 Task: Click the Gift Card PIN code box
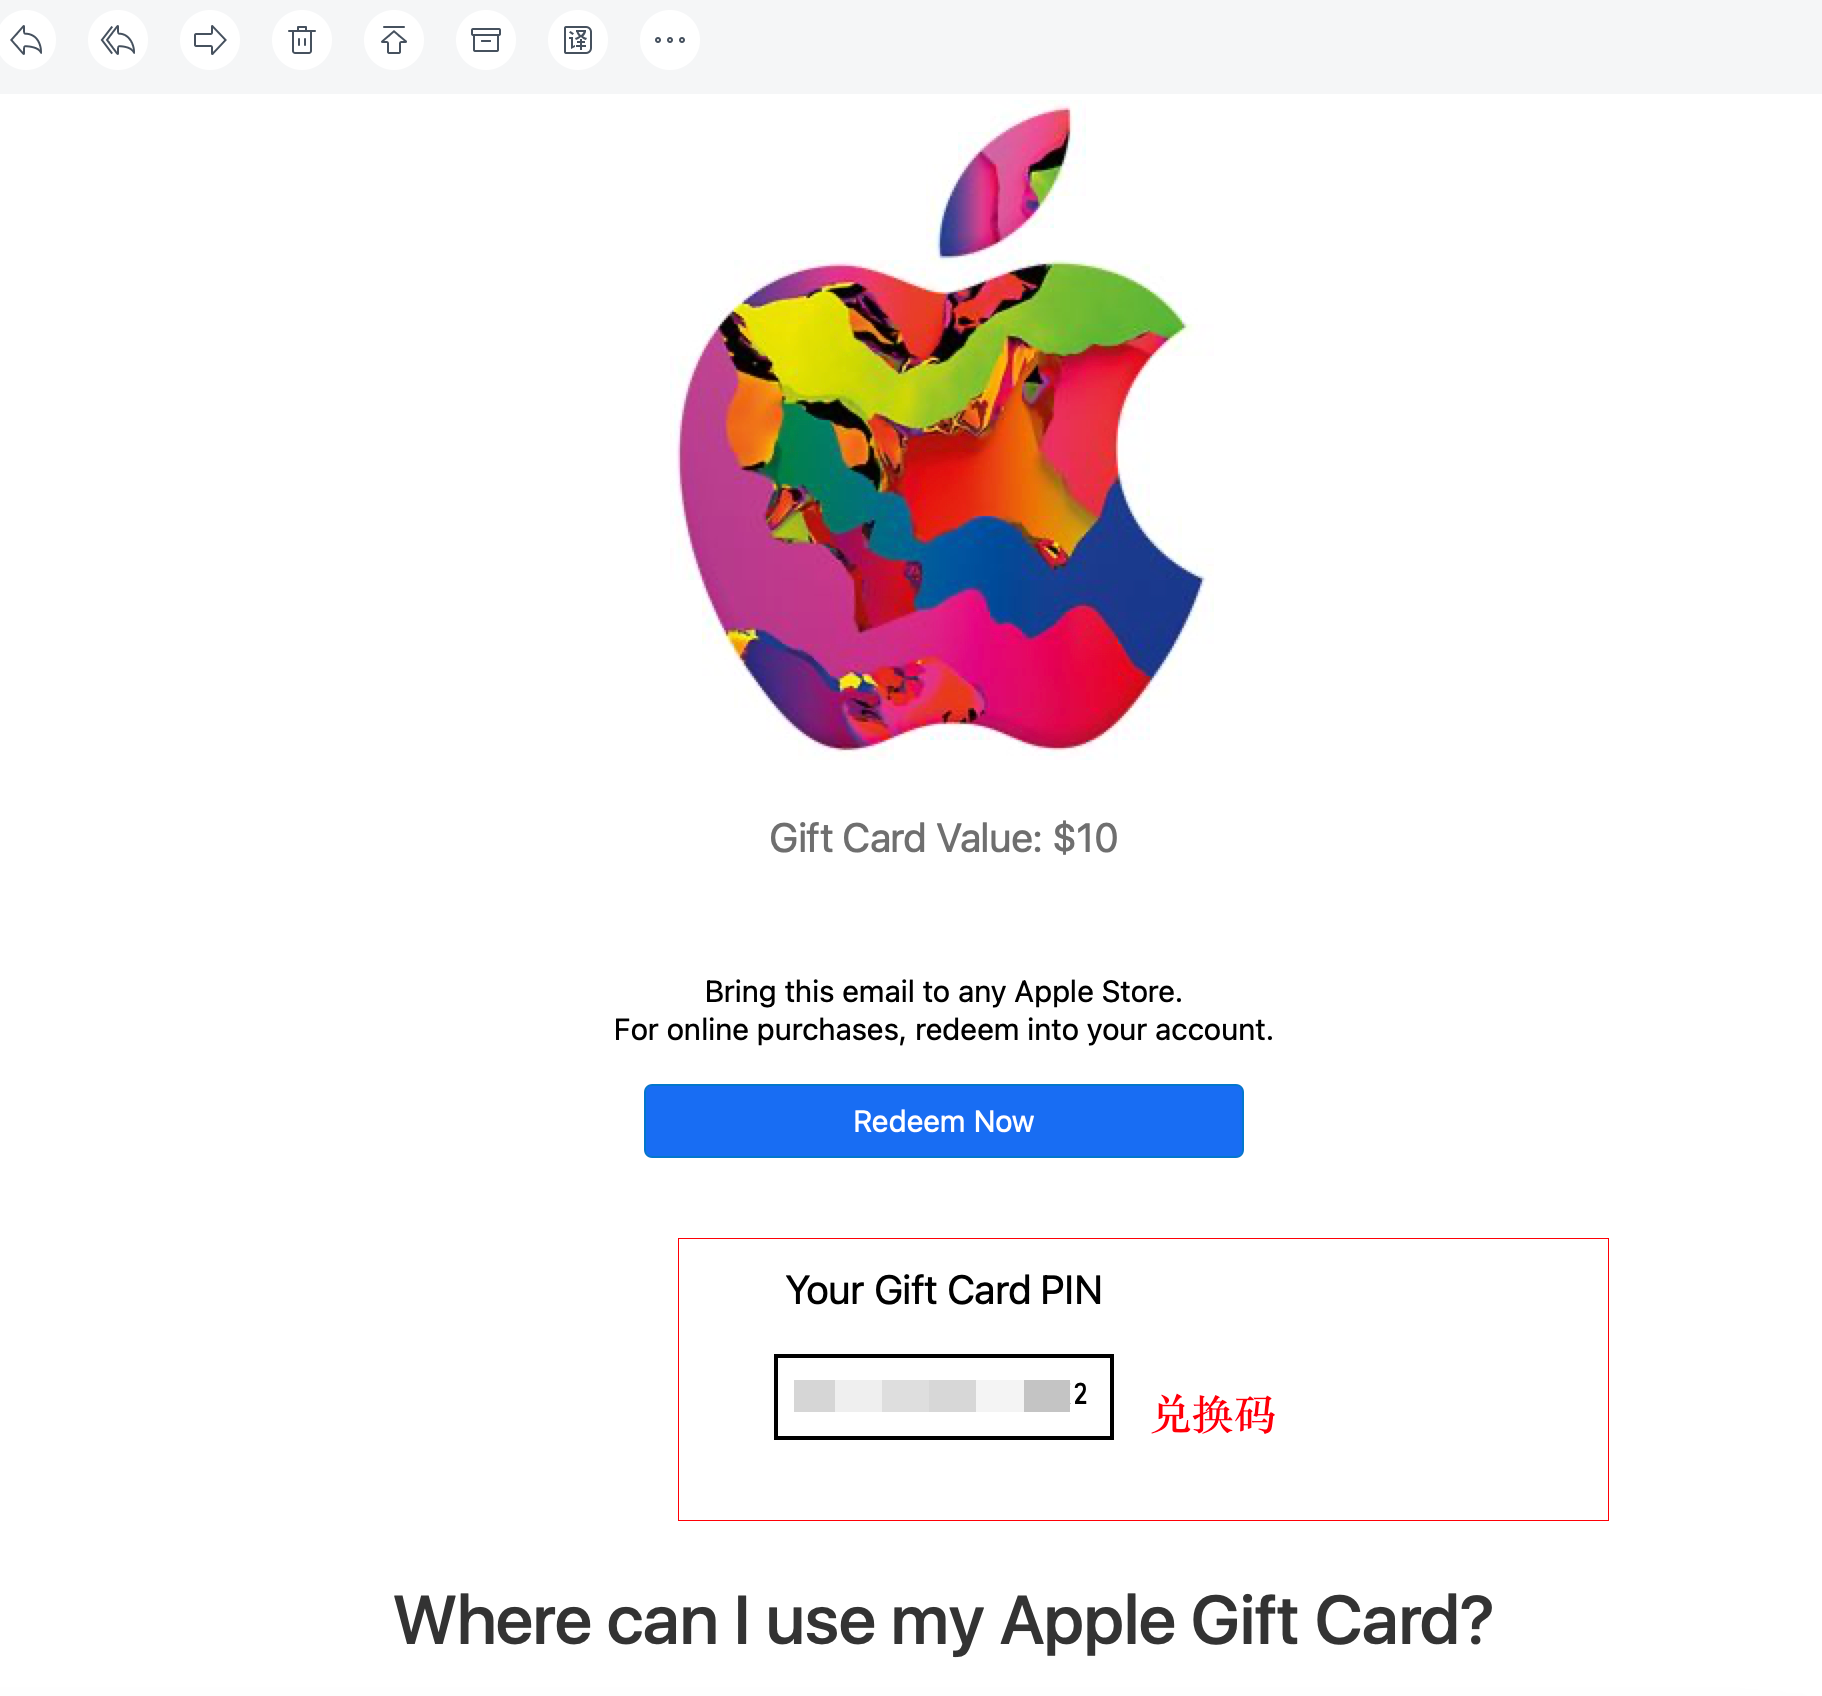coord(944,1397)
